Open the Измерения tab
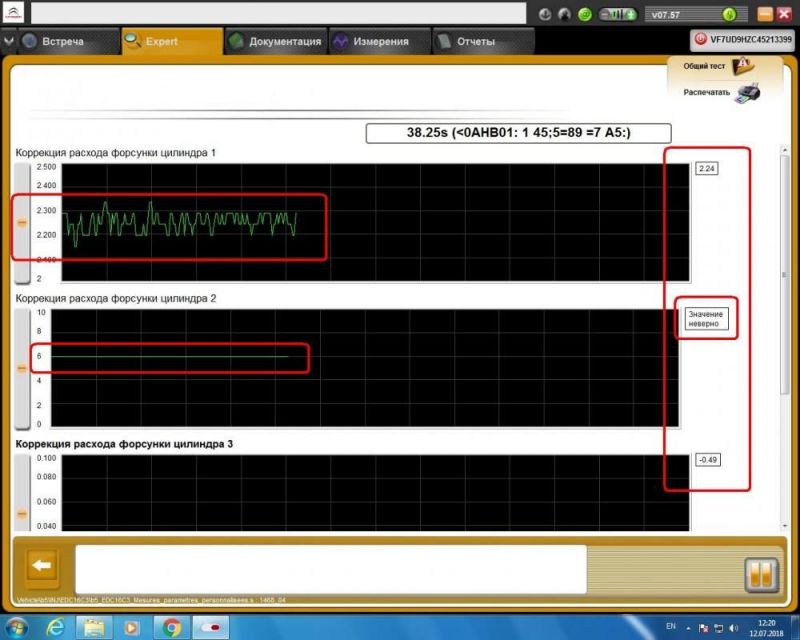 pyautogui.click(x=372, y=42)
